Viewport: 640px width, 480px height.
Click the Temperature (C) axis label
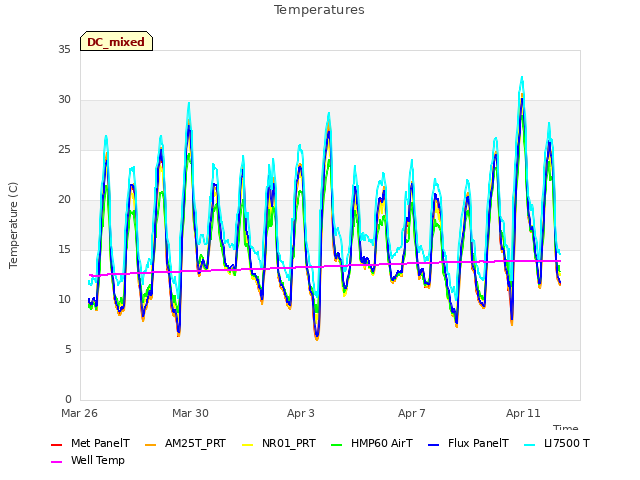pos(13,225)
